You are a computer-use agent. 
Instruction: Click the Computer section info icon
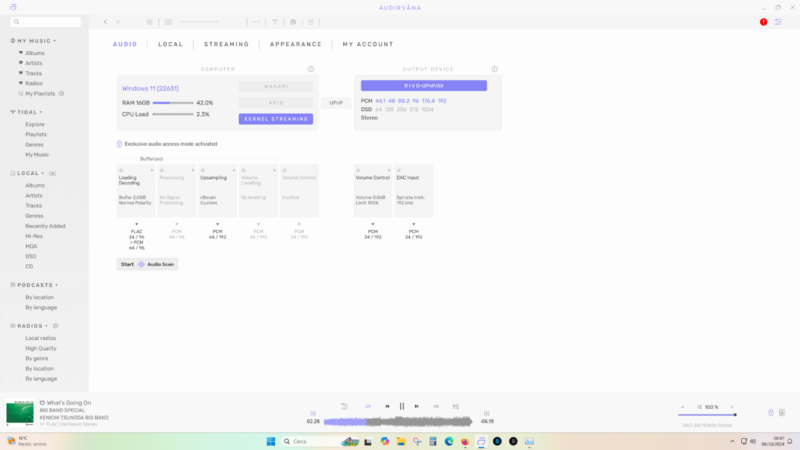point(311,69)
